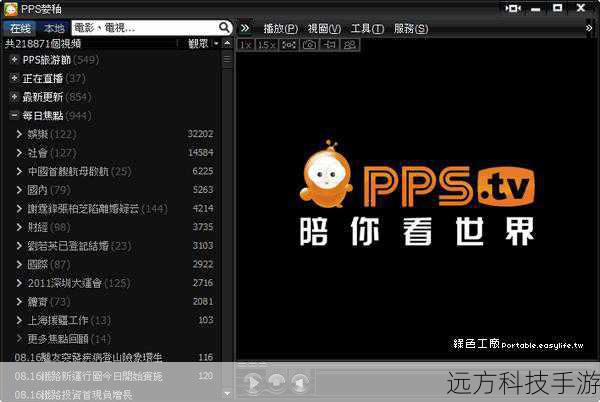
Task: Expand the PPS旅游節 category
Action: (x=14, y=60)
